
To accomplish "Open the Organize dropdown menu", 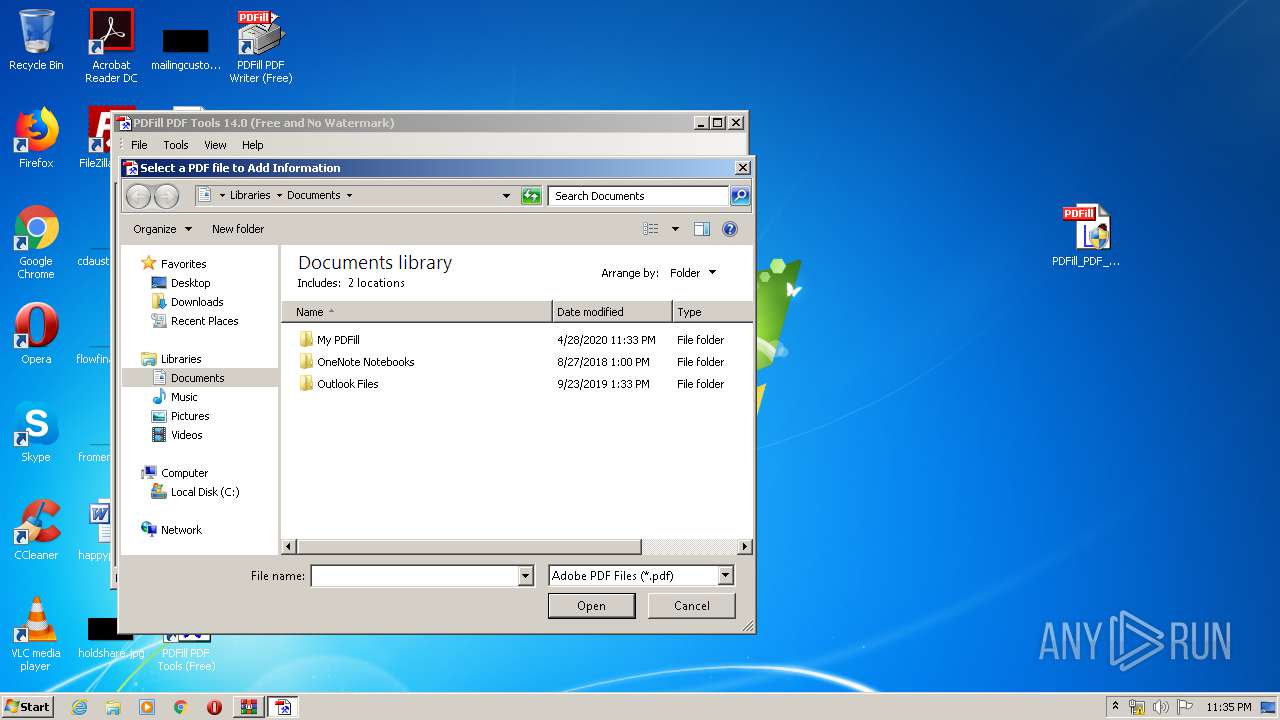I will pos(162,229).
